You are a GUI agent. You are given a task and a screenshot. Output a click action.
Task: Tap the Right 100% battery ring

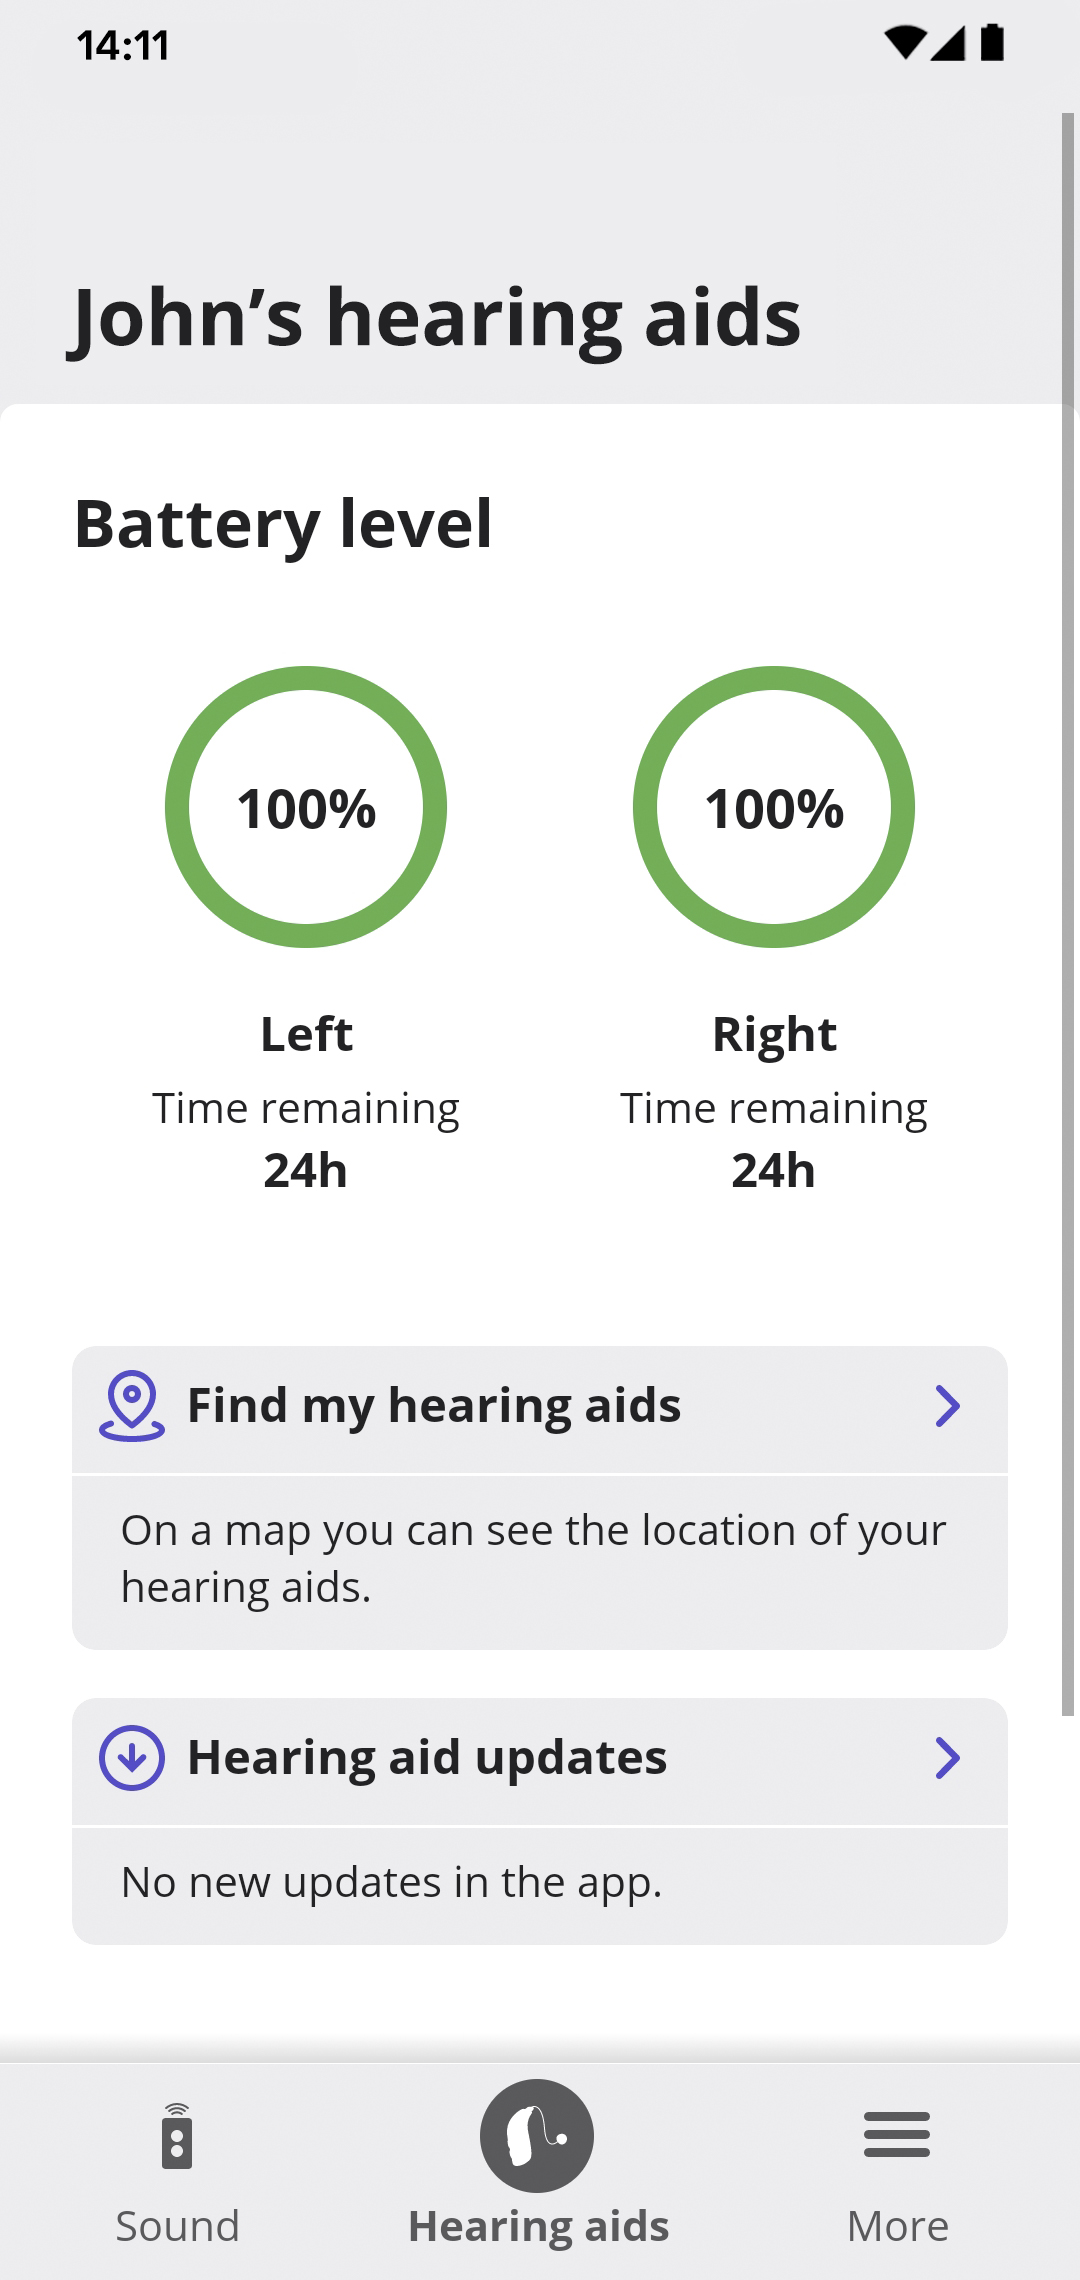[x=774, y=807]
